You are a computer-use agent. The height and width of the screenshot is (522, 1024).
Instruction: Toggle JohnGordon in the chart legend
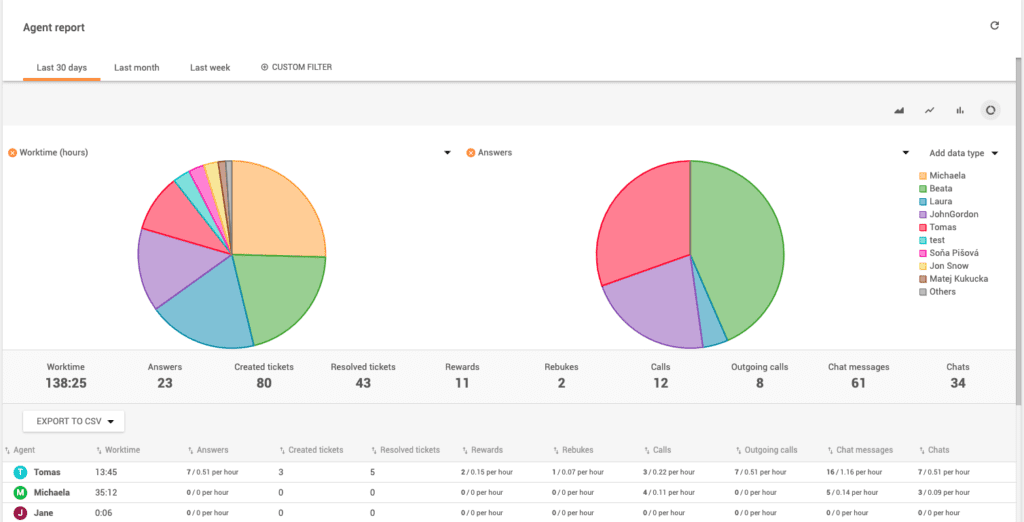click(x=953, y=214)
